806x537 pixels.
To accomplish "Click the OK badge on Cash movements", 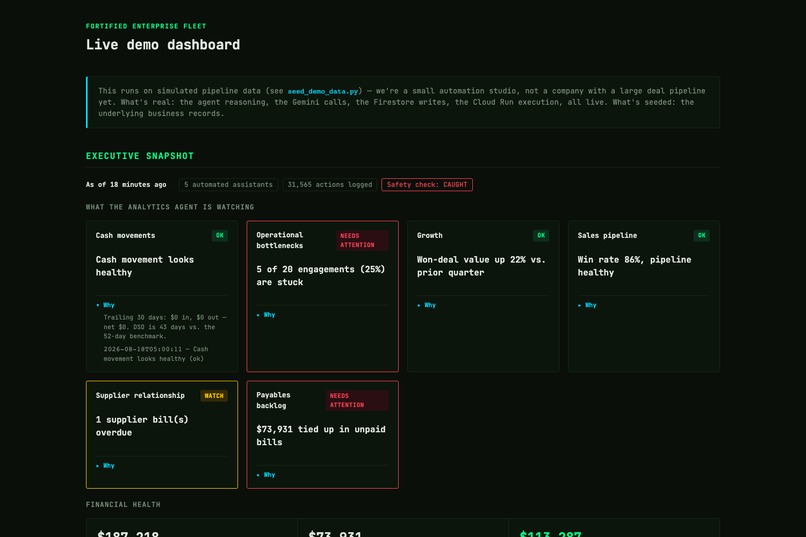I will [219, 235].
